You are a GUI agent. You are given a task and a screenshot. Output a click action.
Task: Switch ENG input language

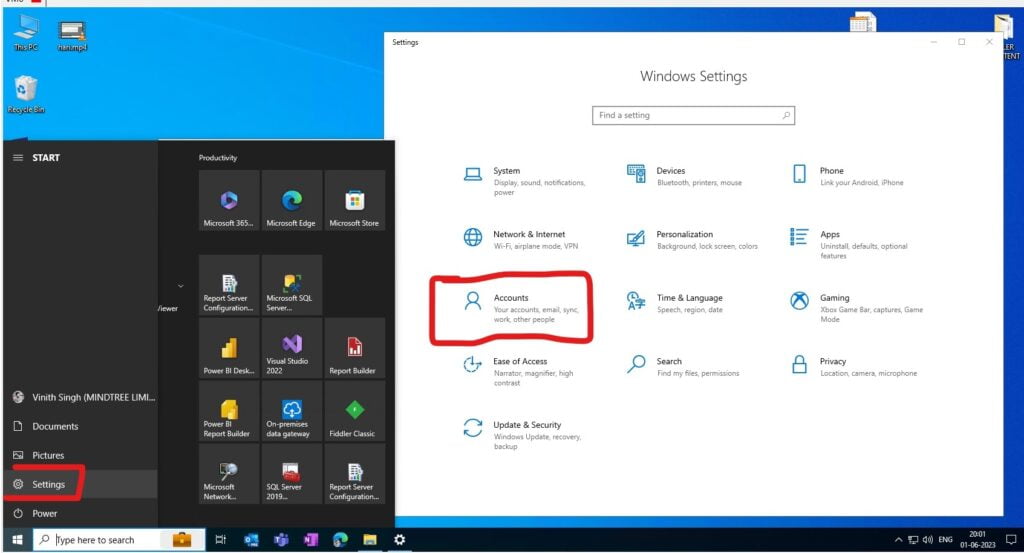click(945, 540)
